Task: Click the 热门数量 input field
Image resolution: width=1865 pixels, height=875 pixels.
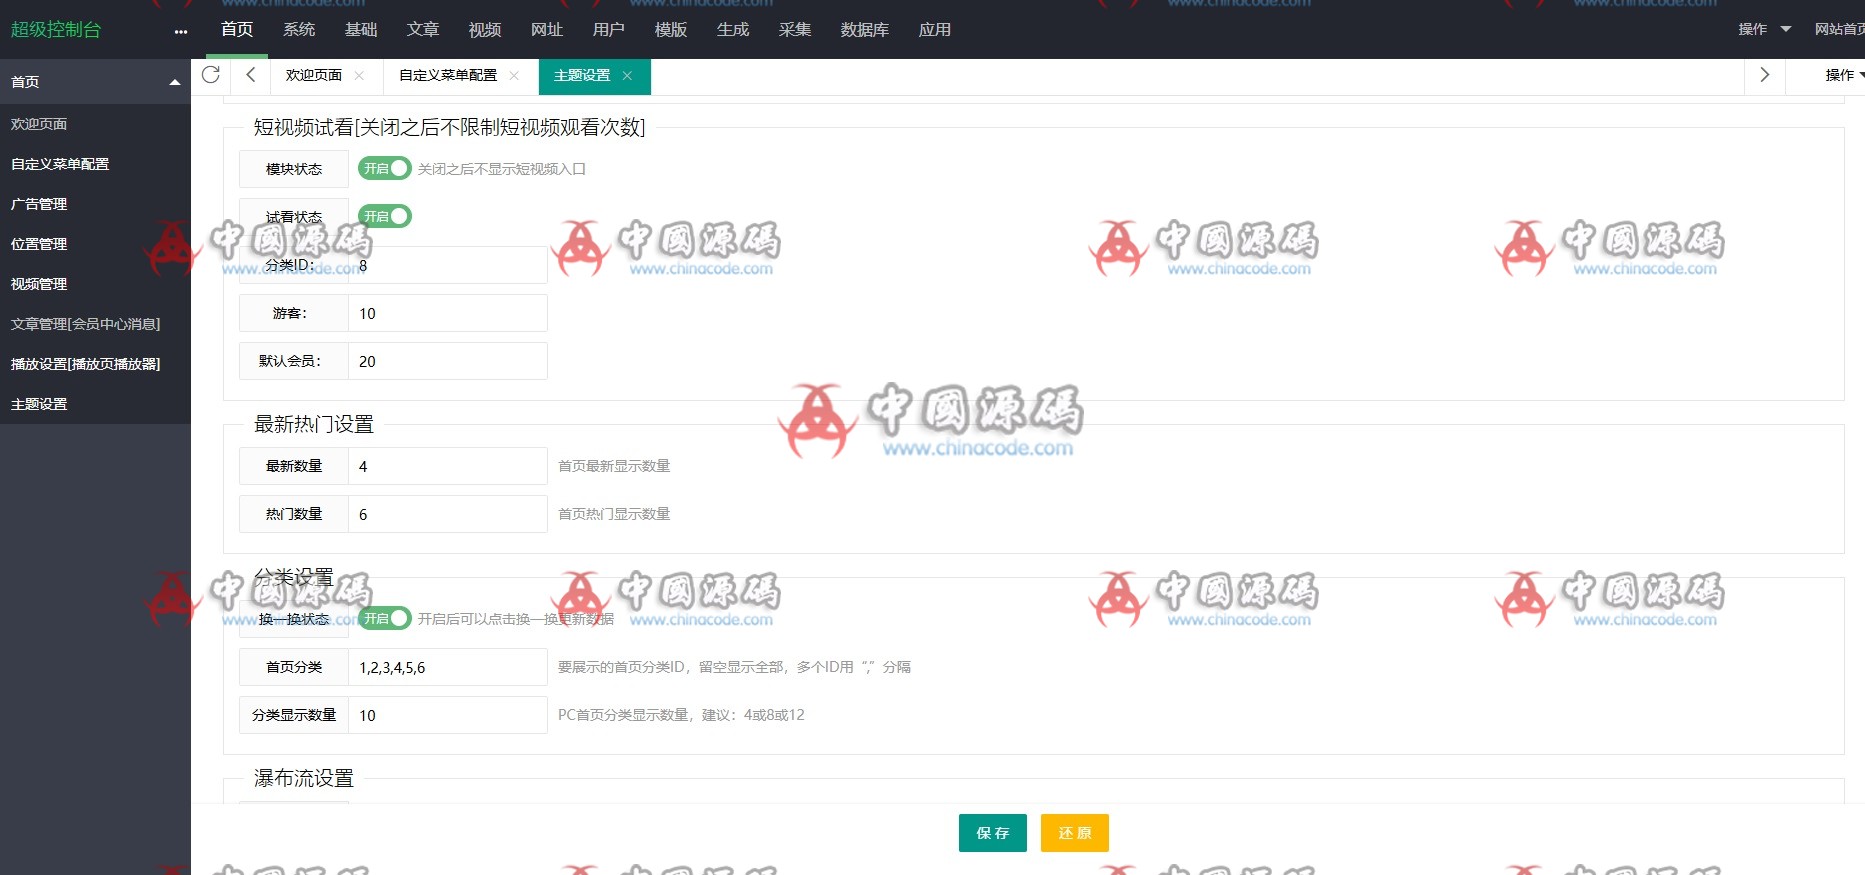Action: 448,514
